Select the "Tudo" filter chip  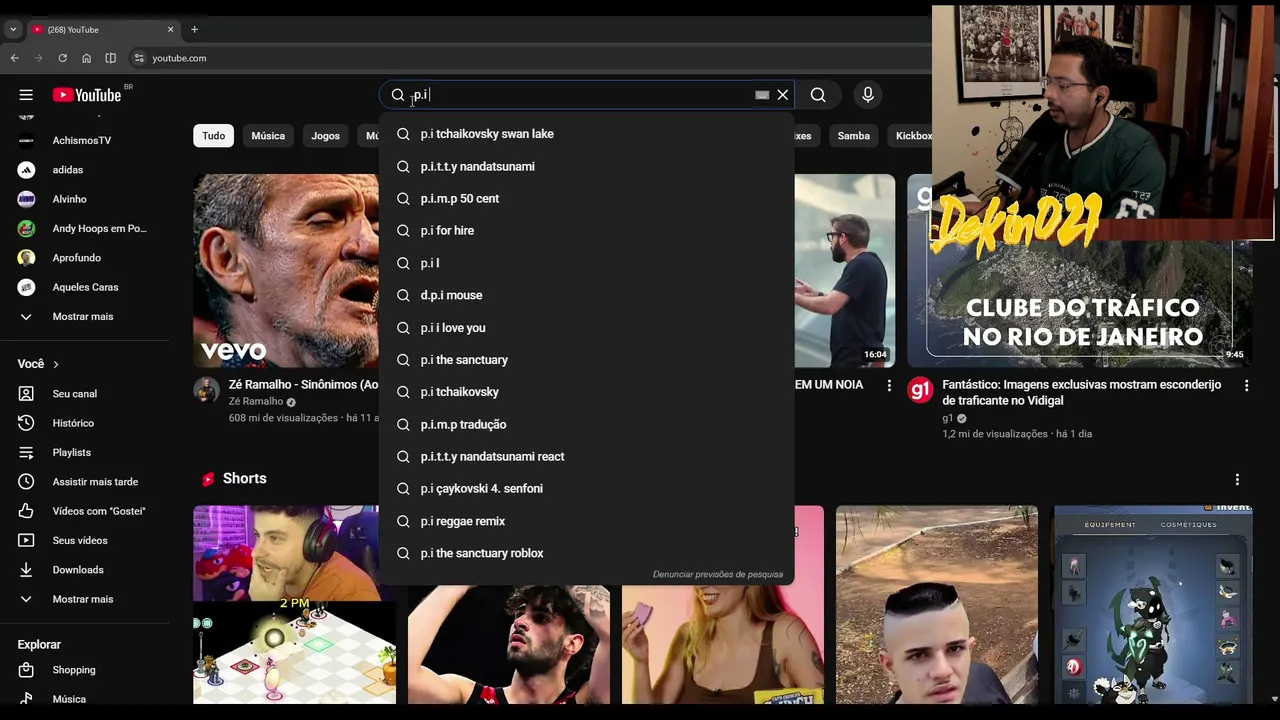214,136
